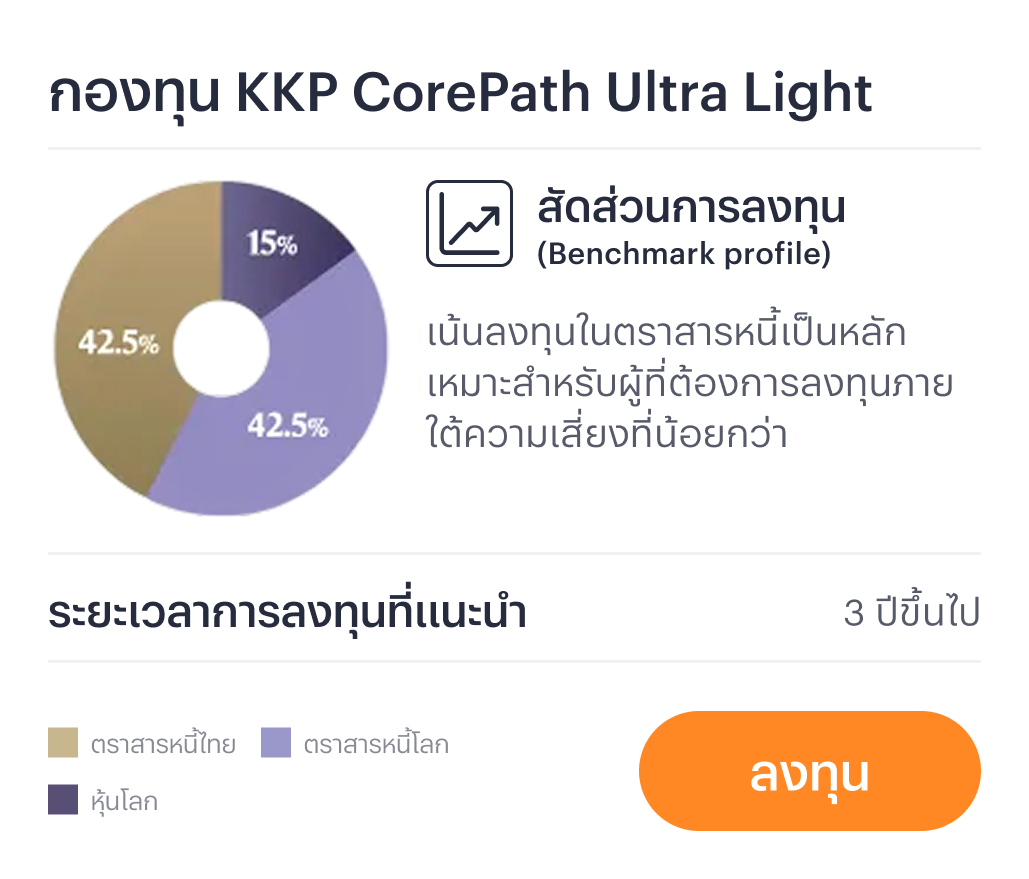Click the benchmark profile chart icon
The height and width of the screenshot is (879, 1029).
[x=469, y=223]
